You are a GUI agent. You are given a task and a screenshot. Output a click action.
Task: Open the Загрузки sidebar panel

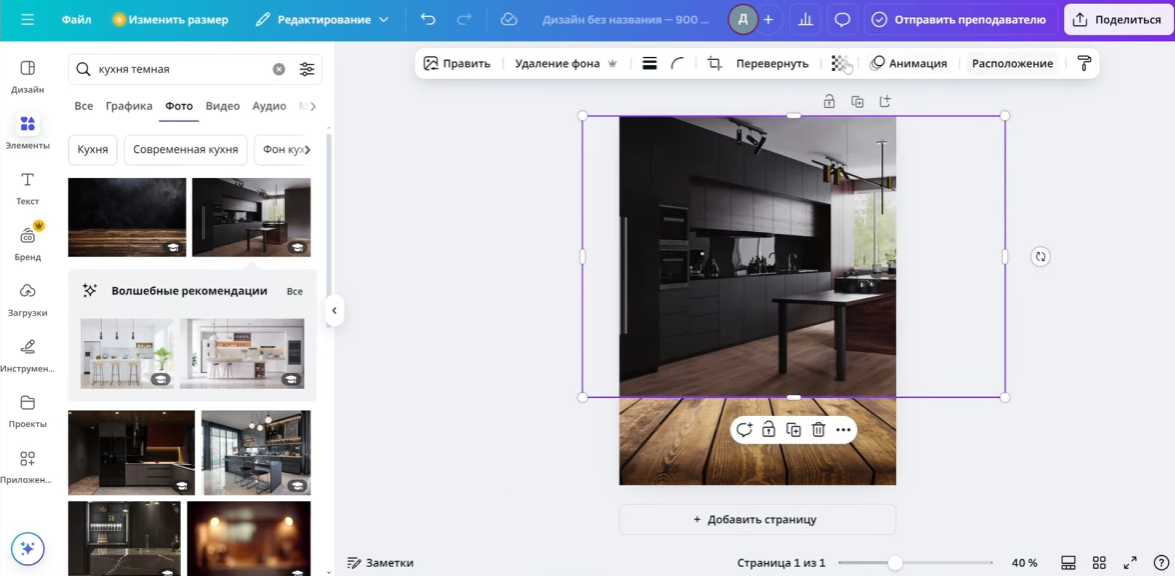point(28,298)
